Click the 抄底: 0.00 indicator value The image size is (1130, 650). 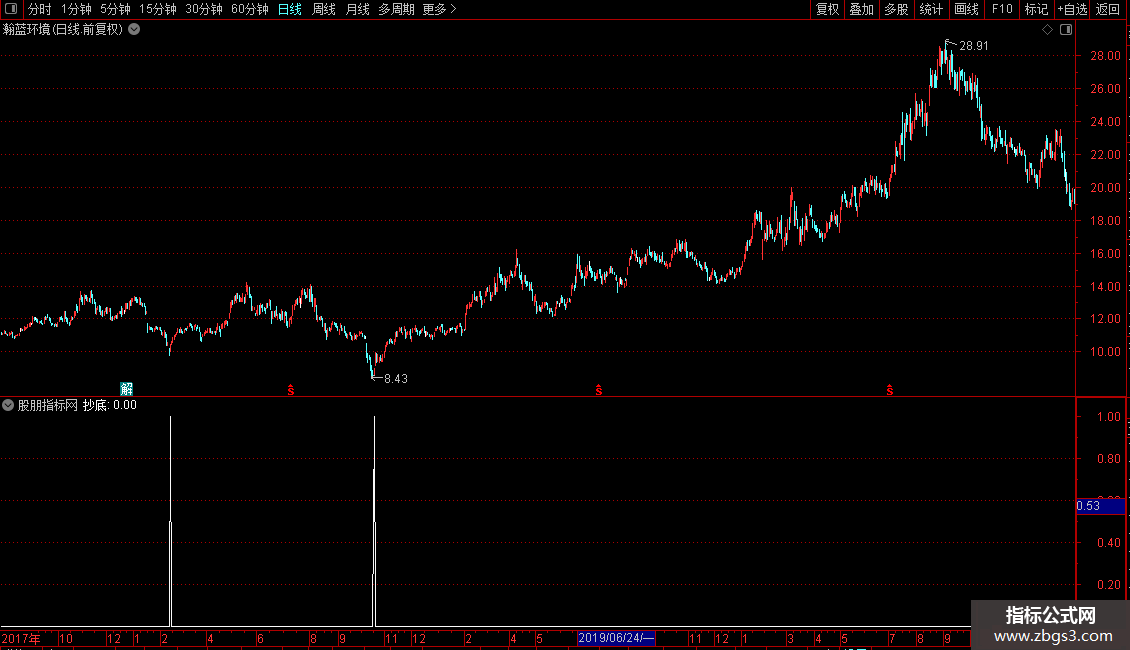click(x=110, y=405)
